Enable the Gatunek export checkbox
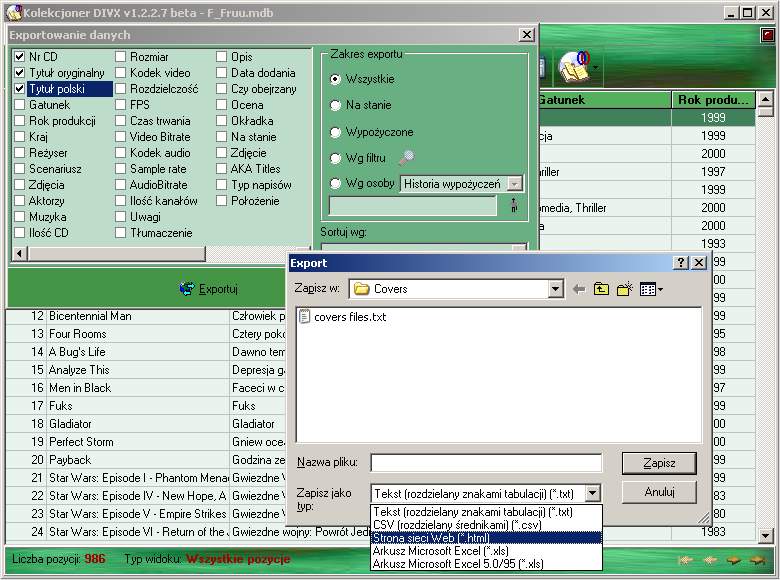780x580 pixels. (20, 105)
